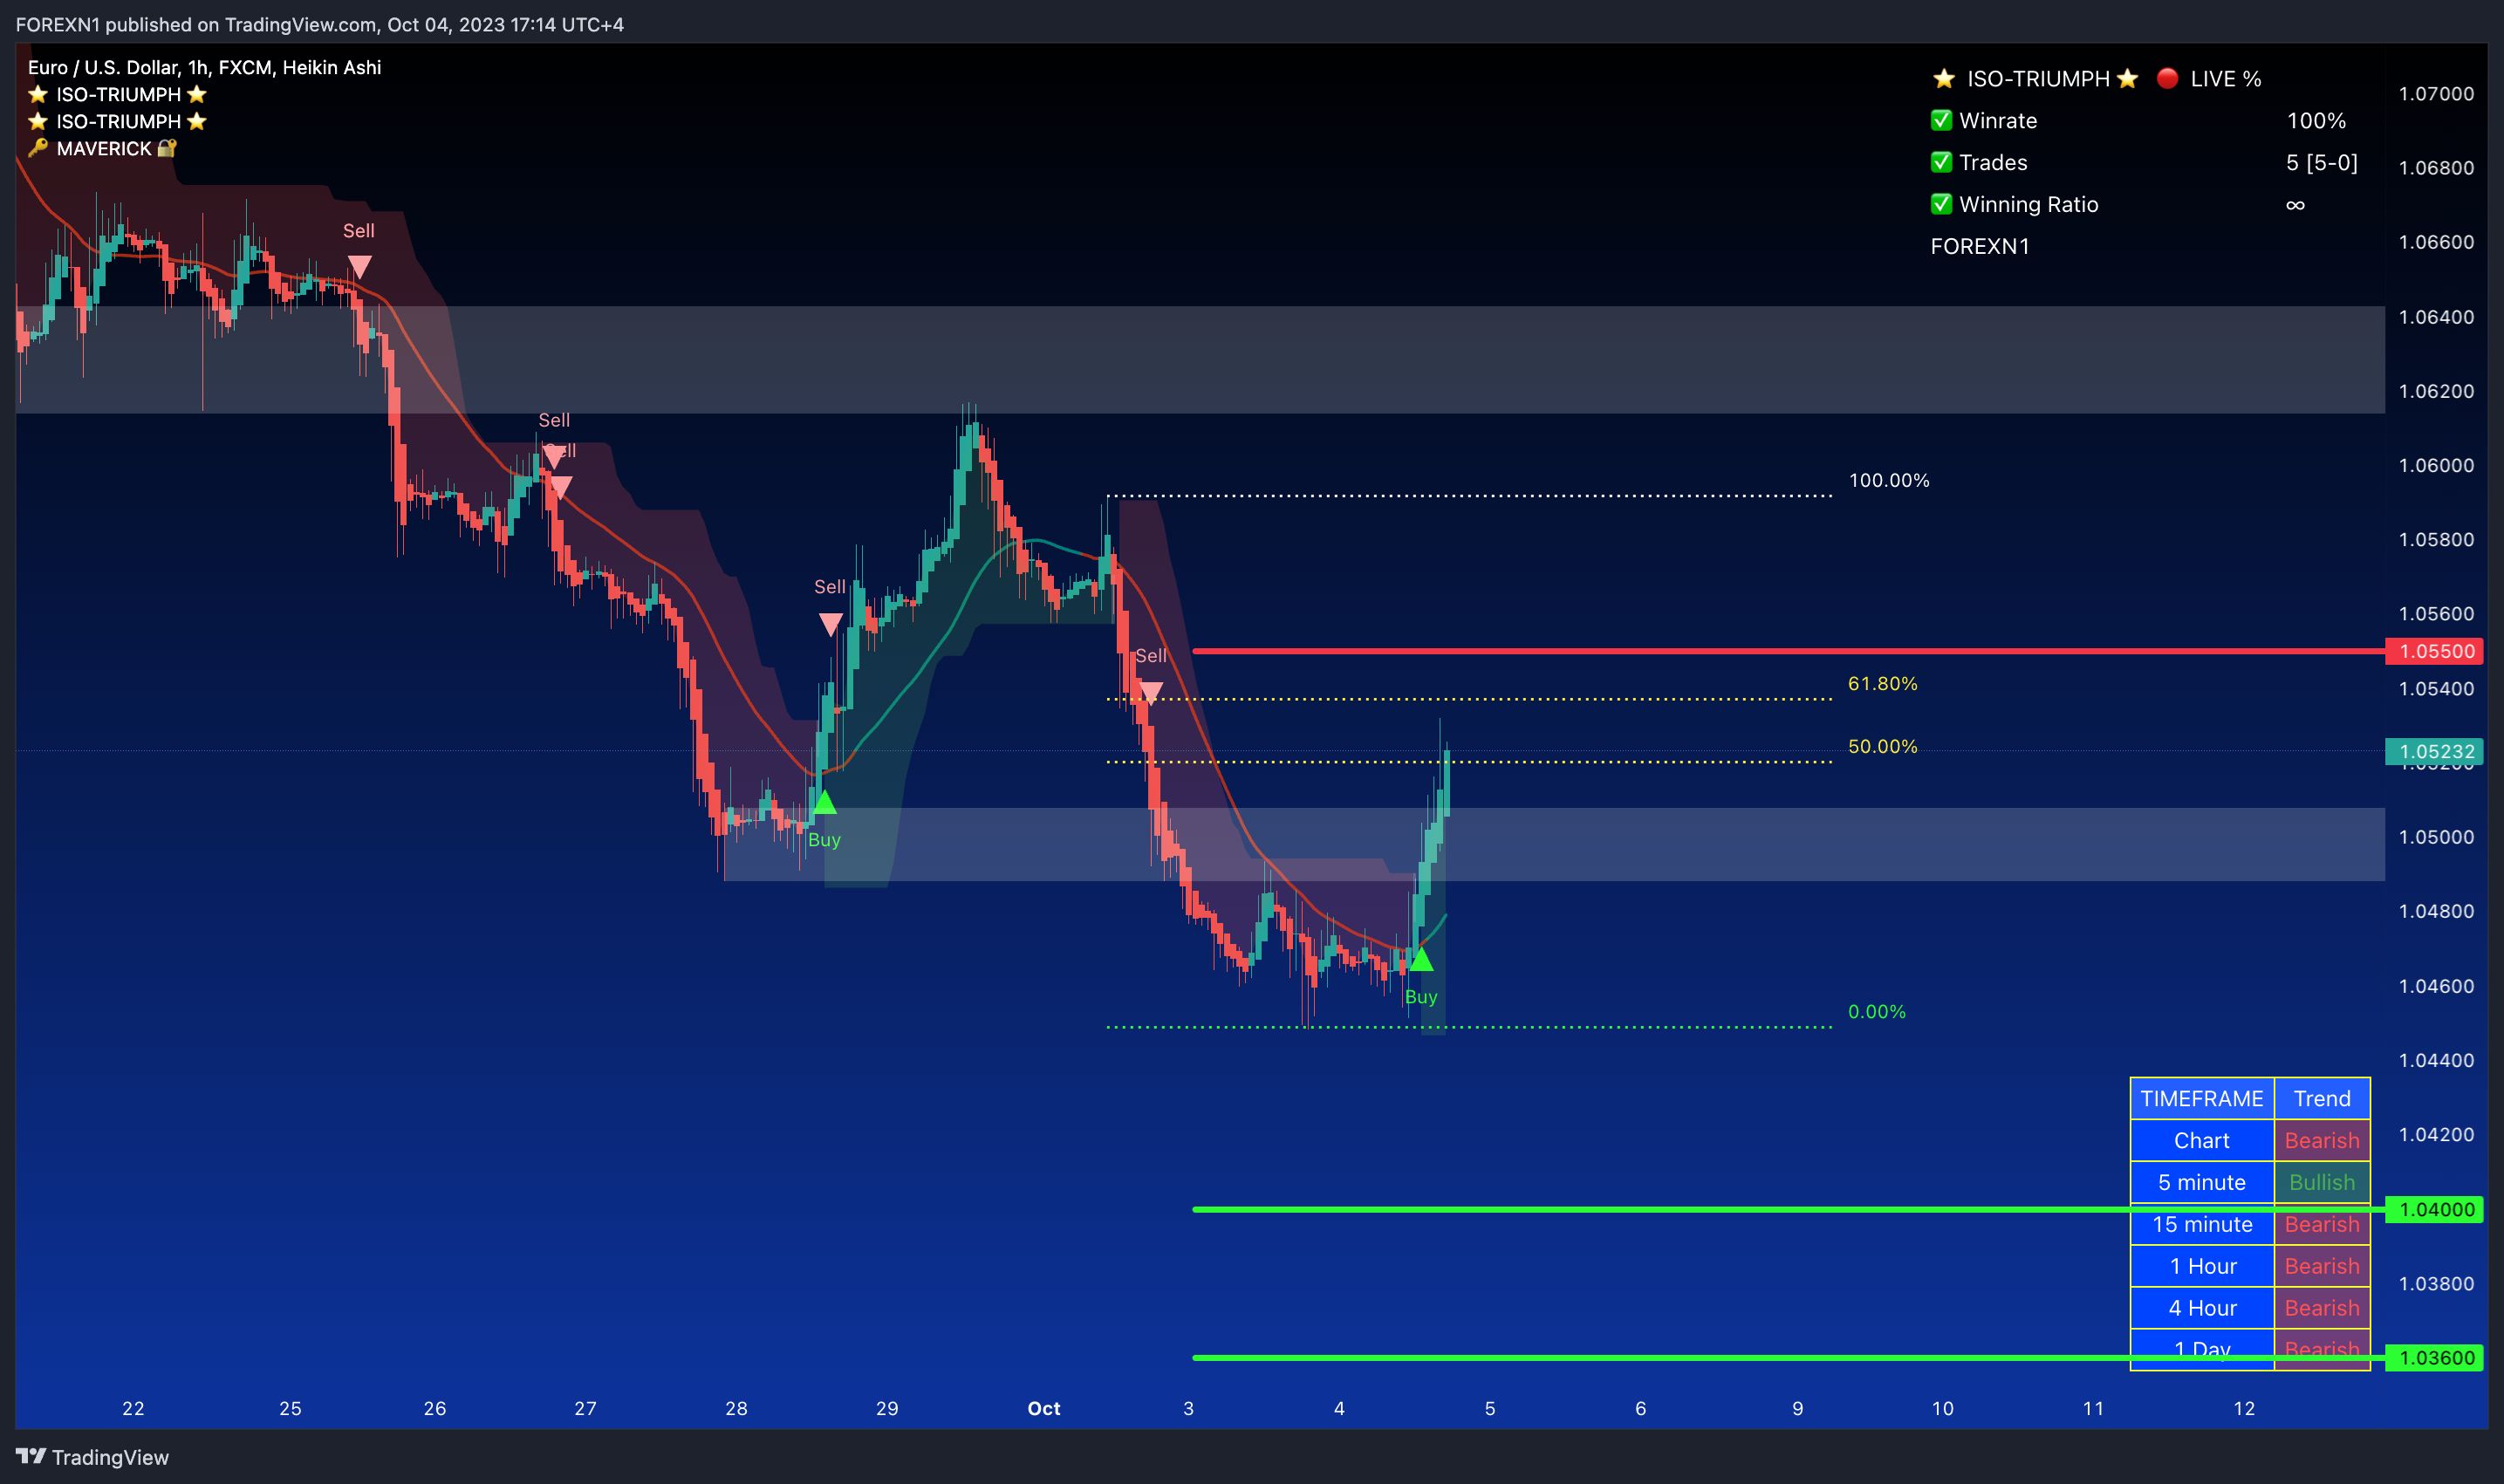2504x1484 pixels.
Task: Click the green checkmark beside Winrate
Action: [x=1941, y=120]
